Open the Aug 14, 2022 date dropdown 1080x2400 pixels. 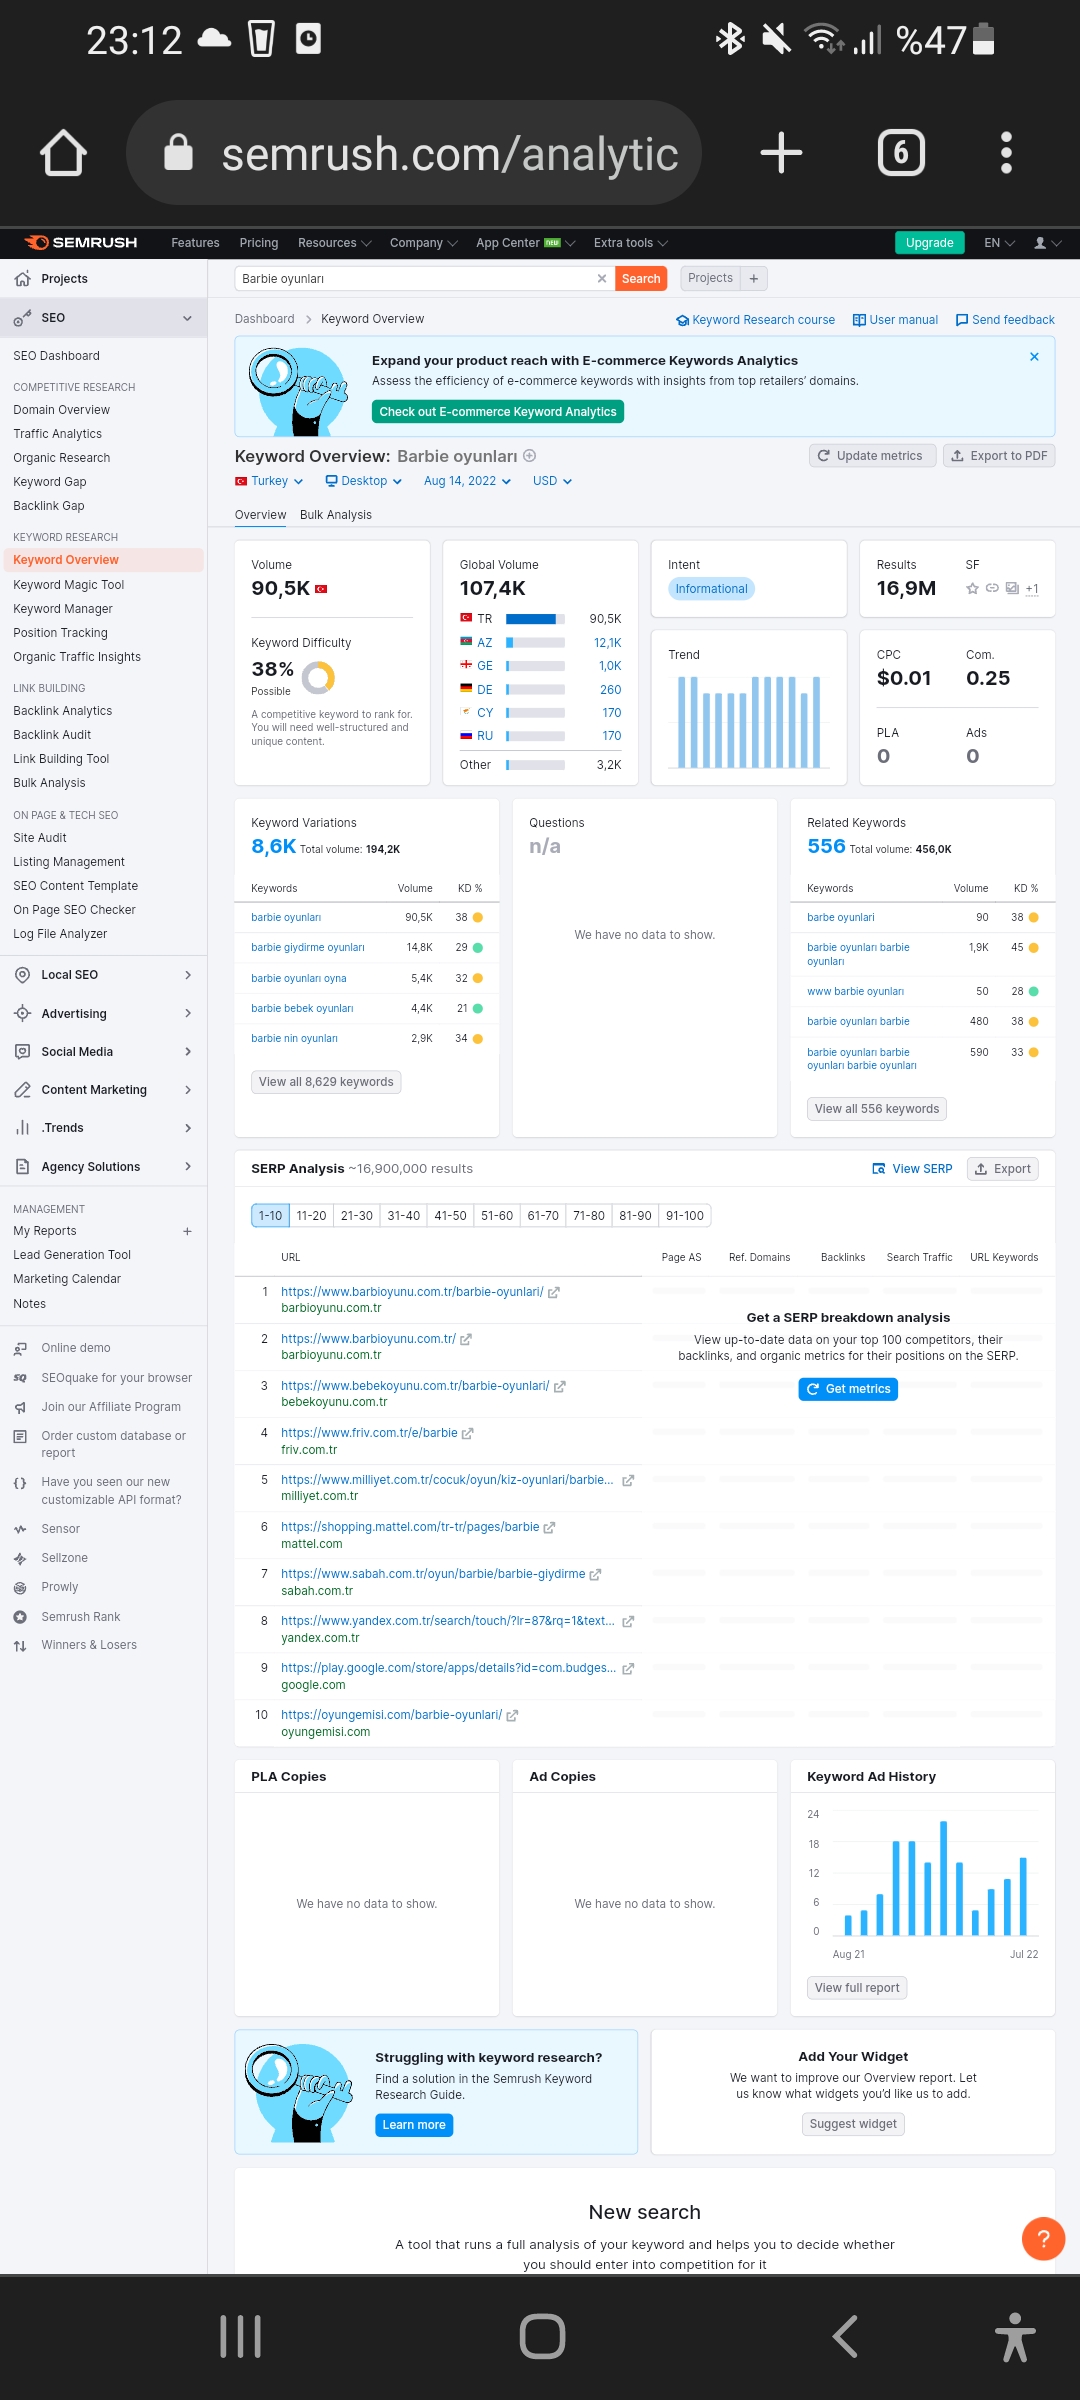[467, 481]
